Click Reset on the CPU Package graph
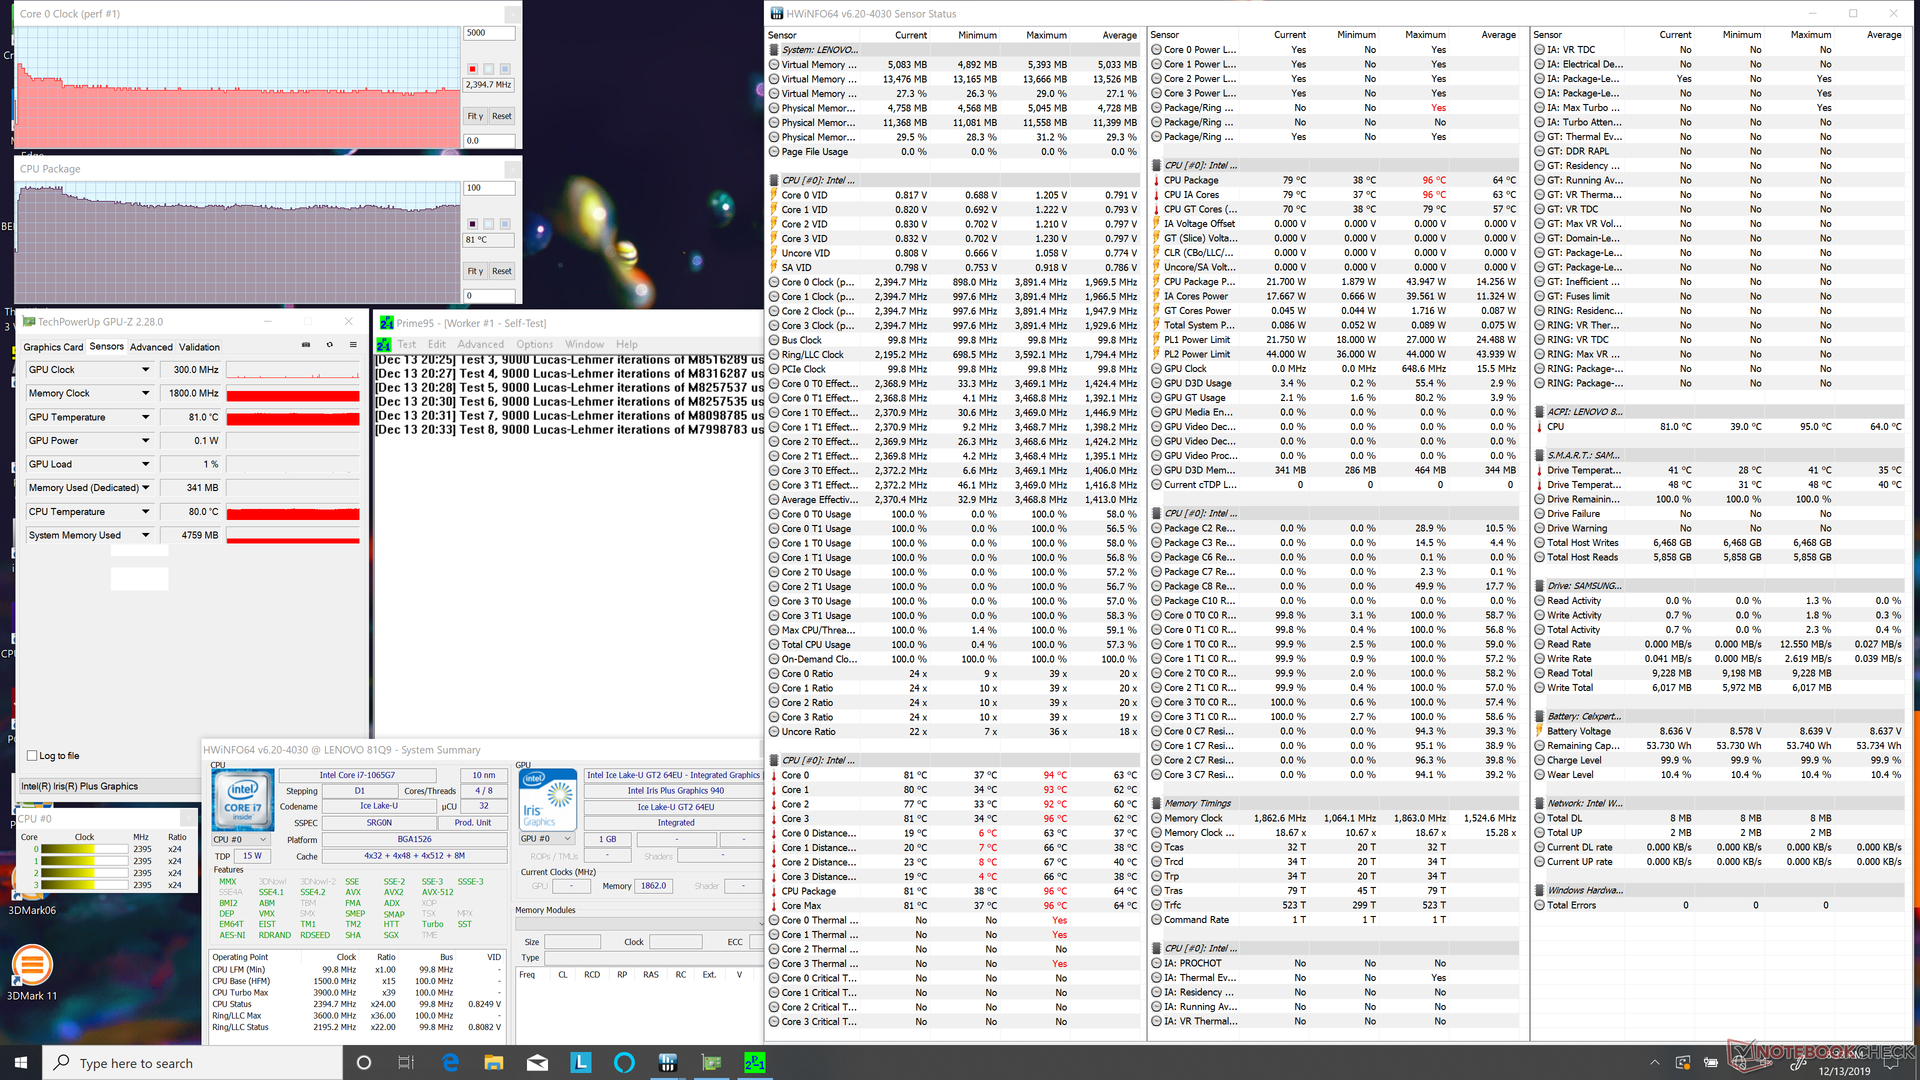 click(x=502, y=271)
